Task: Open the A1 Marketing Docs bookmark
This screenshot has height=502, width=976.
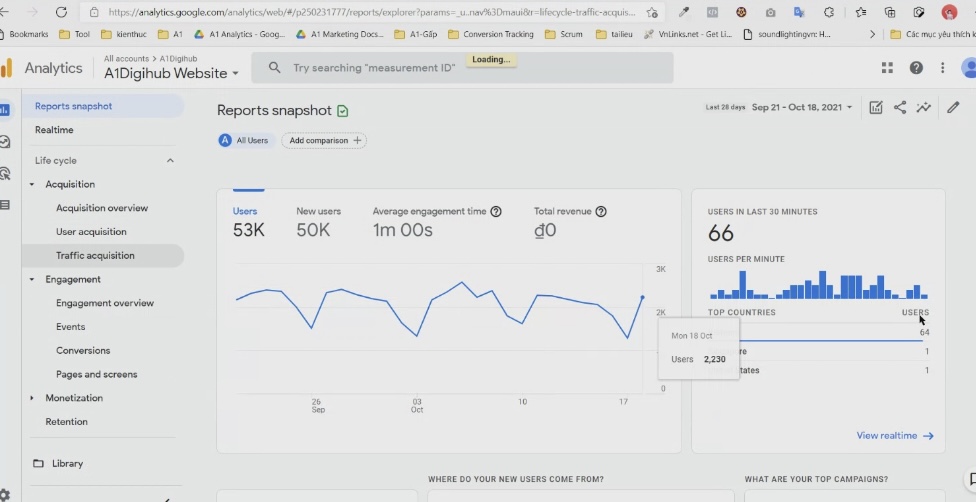Action: pos(340,34)
